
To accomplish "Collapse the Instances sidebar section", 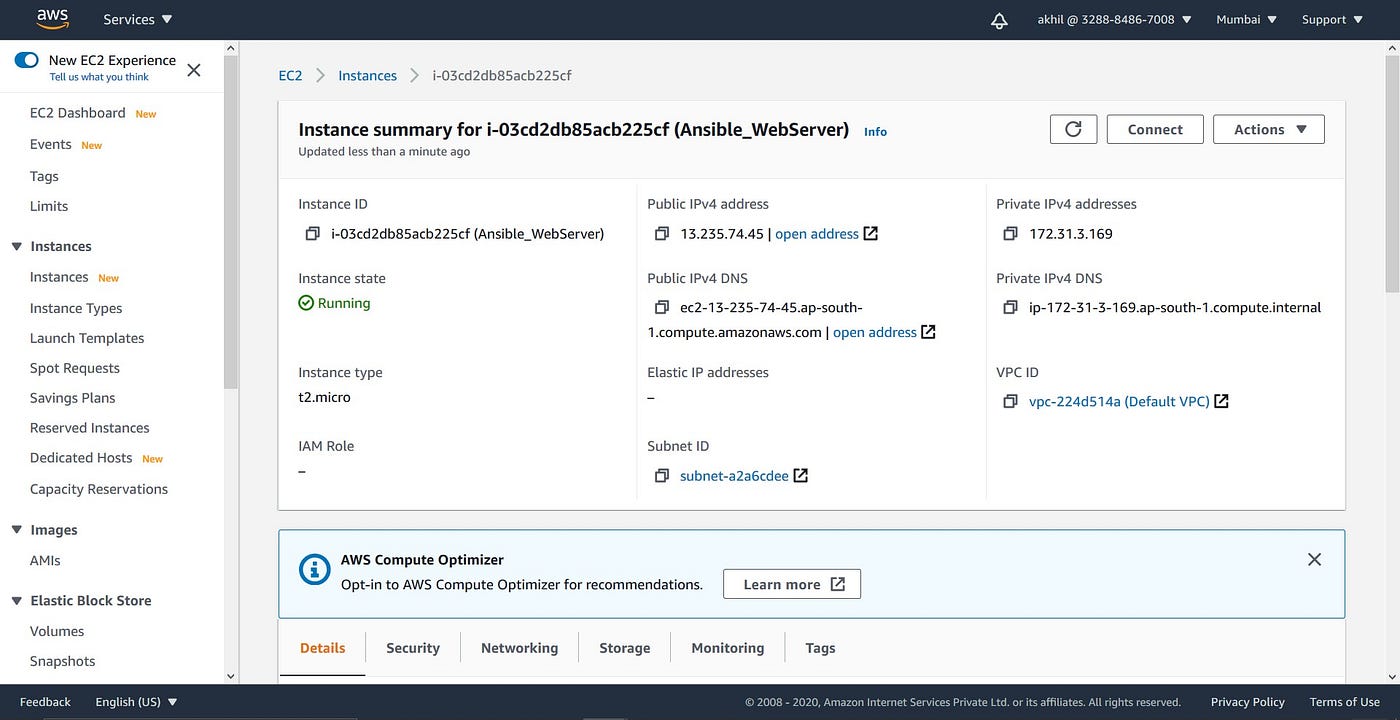I will 16,246.
